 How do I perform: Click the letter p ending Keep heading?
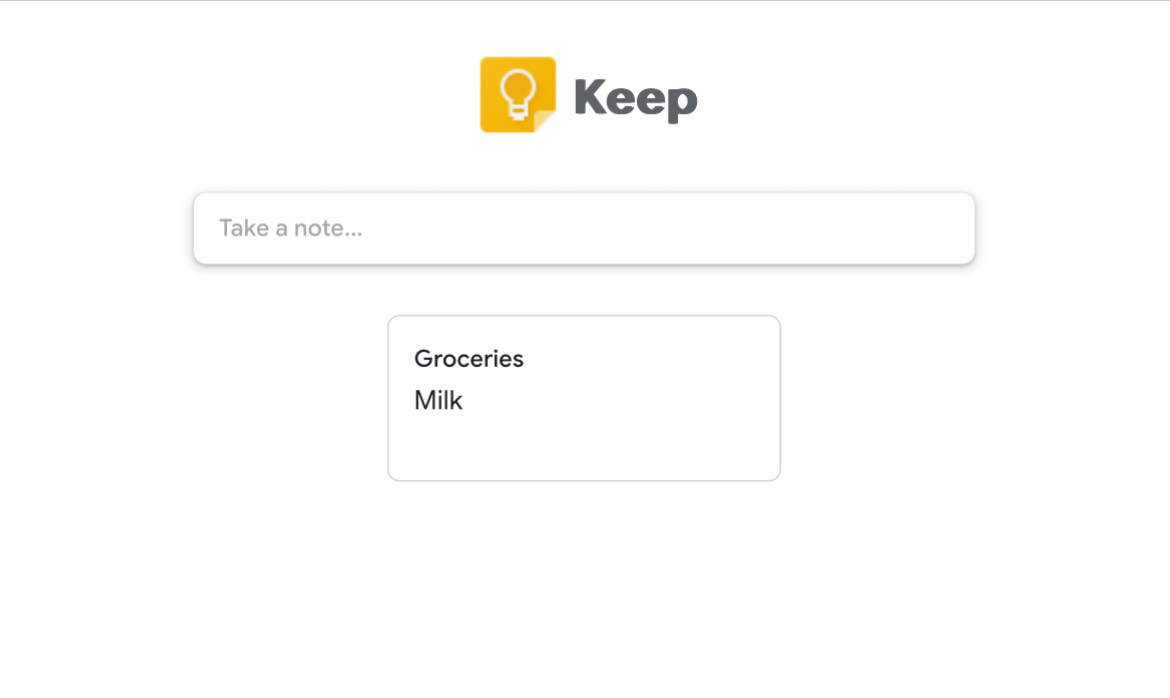pos(682,105)
